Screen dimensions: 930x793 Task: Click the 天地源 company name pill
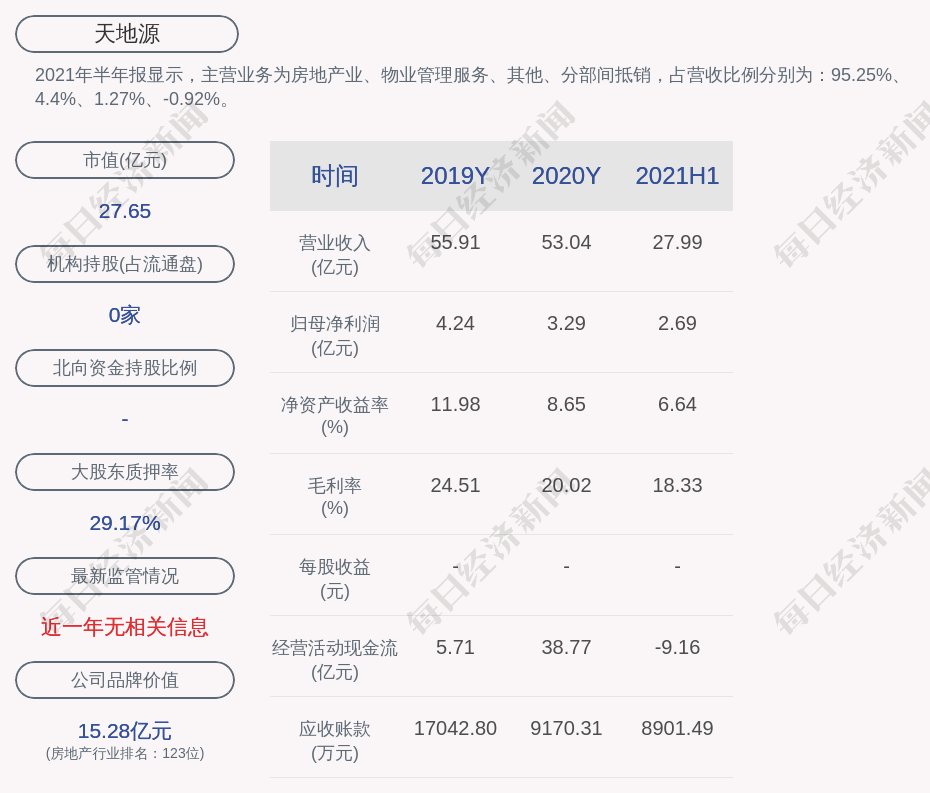click(x=127, y=34)
